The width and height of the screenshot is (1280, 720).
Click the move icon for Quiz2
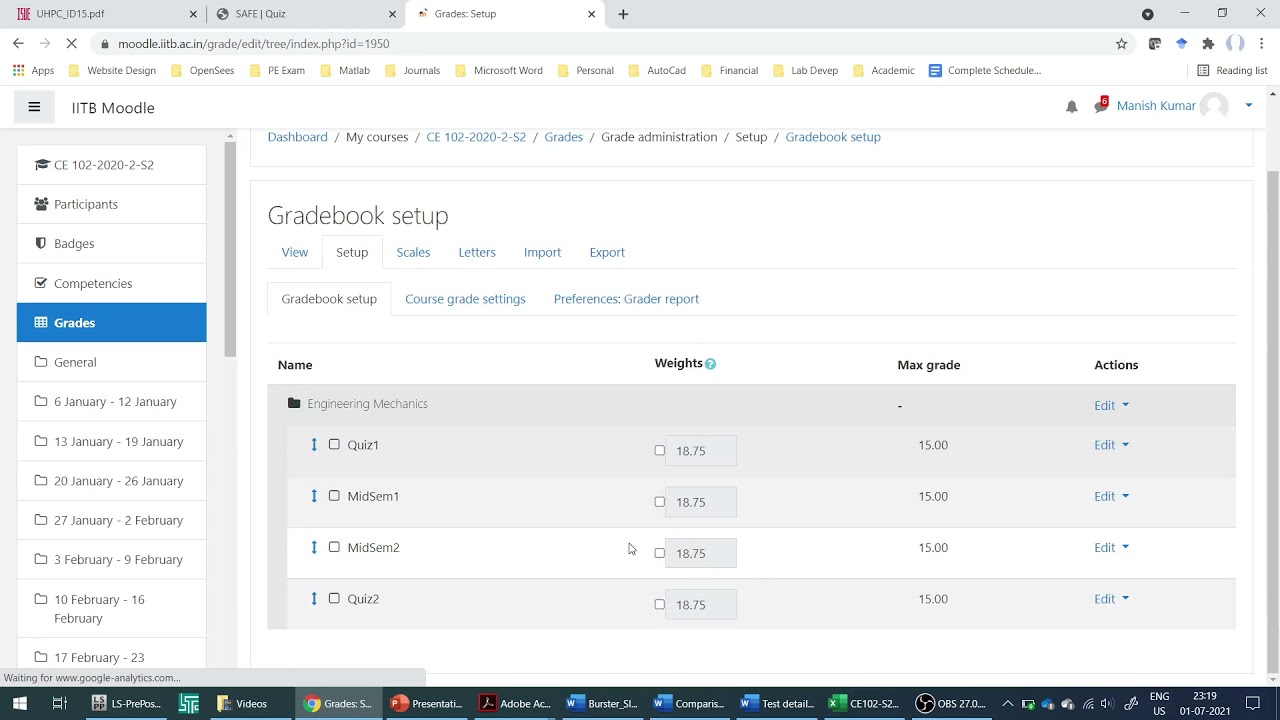[314, 598]
